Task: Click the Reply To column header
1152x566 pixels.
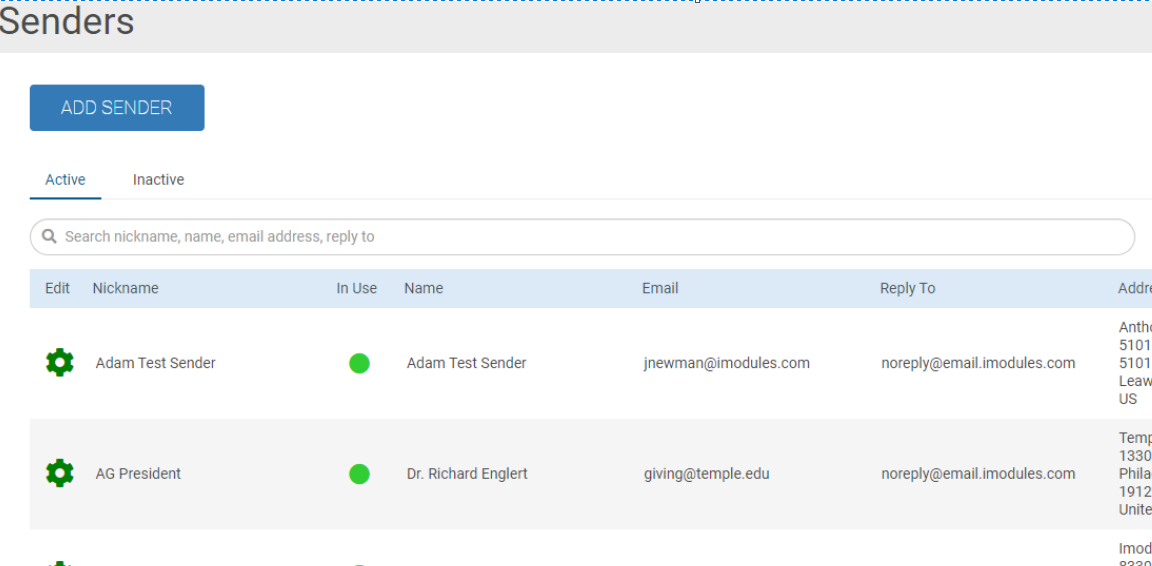Action: click(x=907, y=288)
